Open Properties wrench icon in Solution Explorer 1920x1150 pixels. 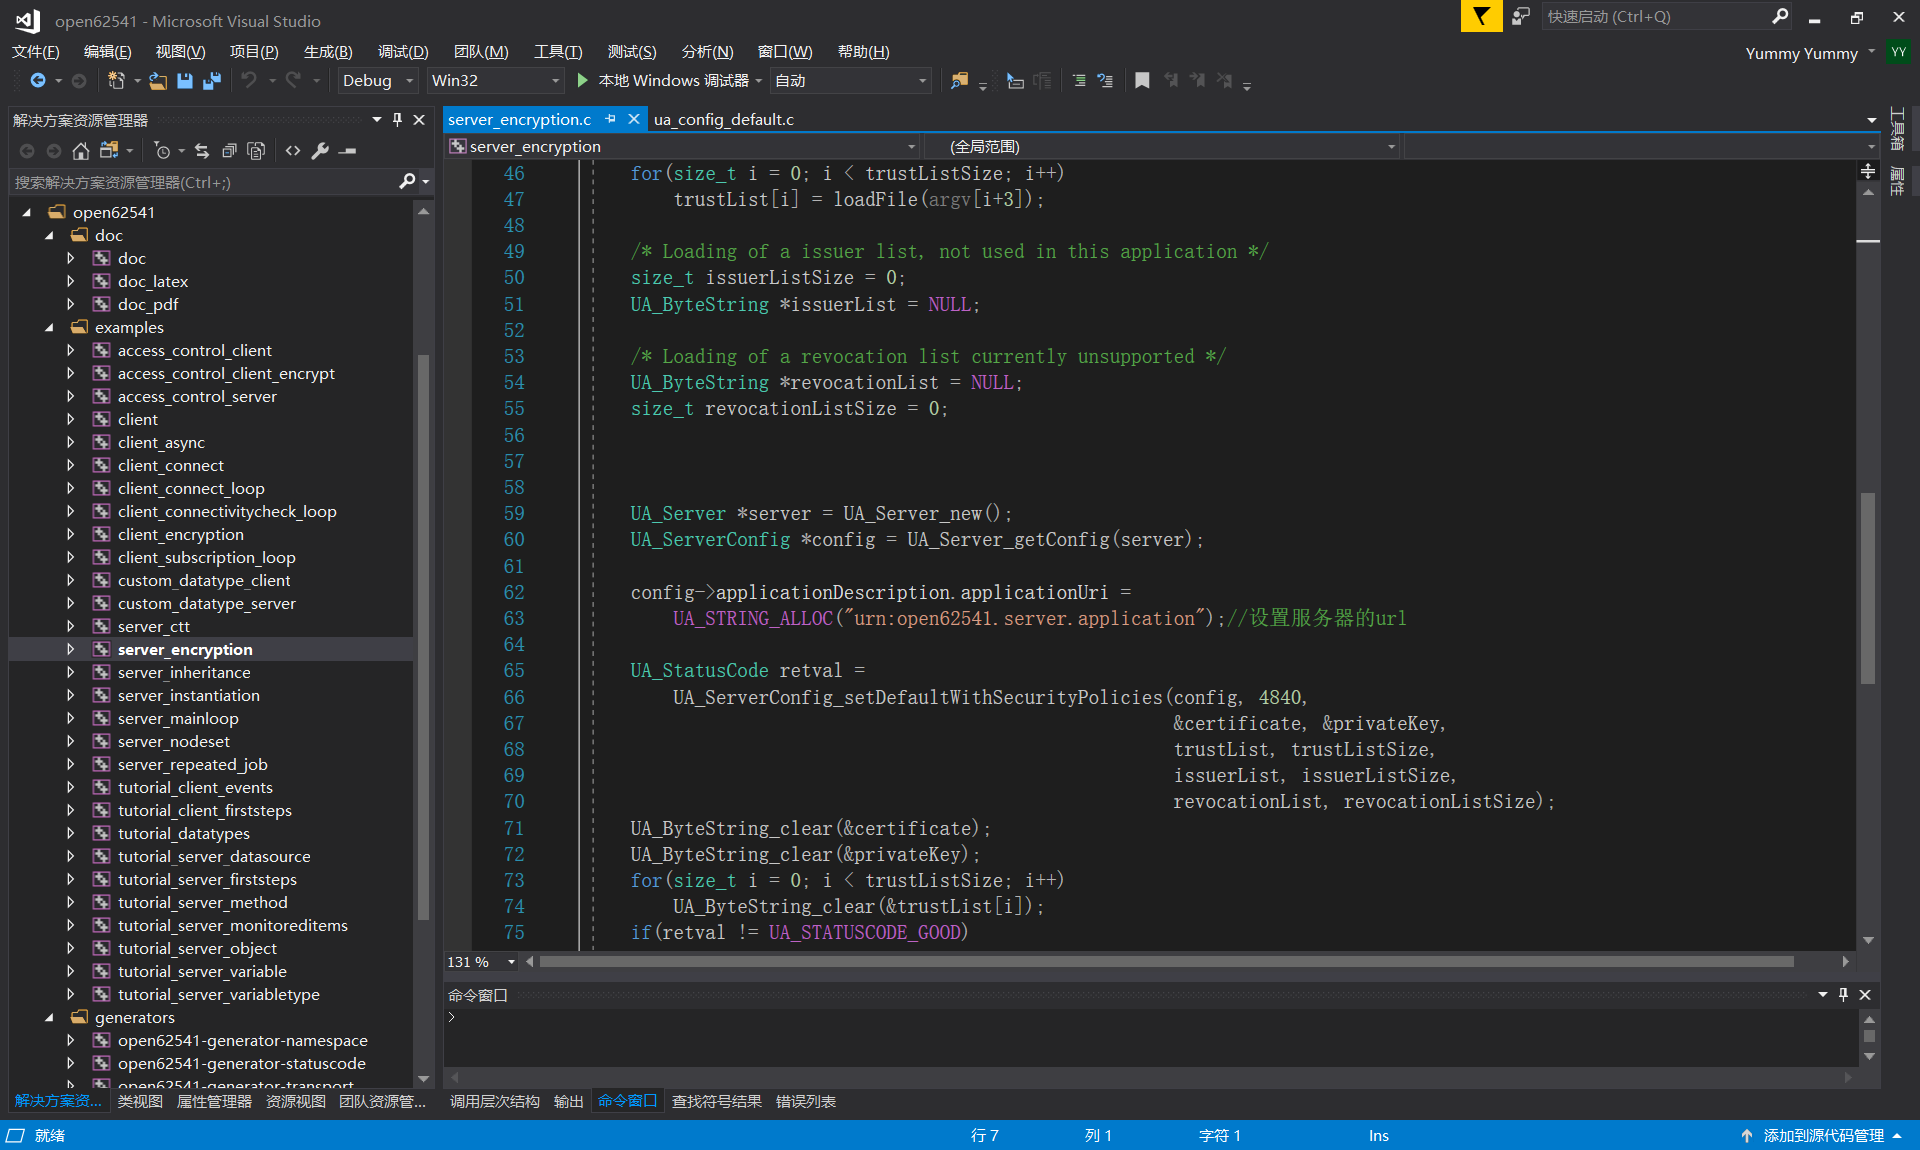[320, 151]
